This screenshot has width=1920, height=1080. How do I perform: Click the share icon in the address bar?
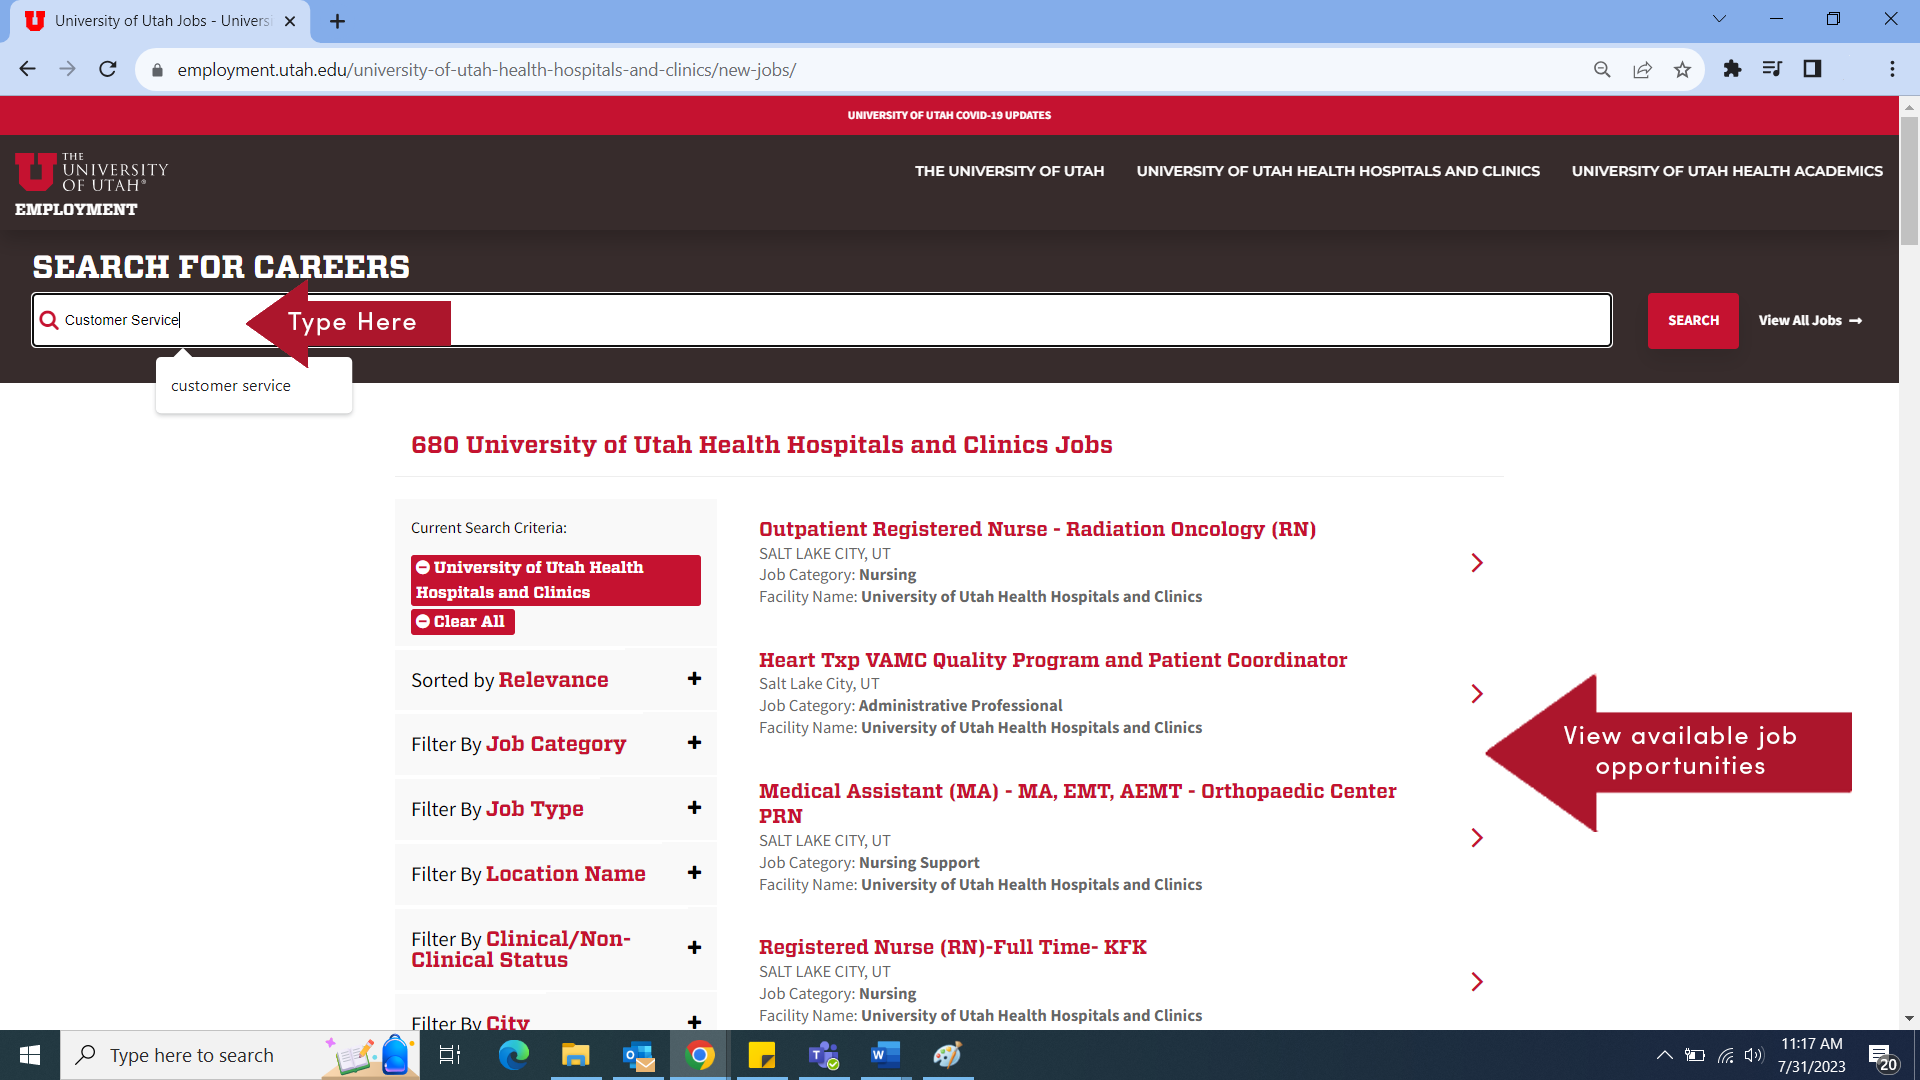[1643, 69]
